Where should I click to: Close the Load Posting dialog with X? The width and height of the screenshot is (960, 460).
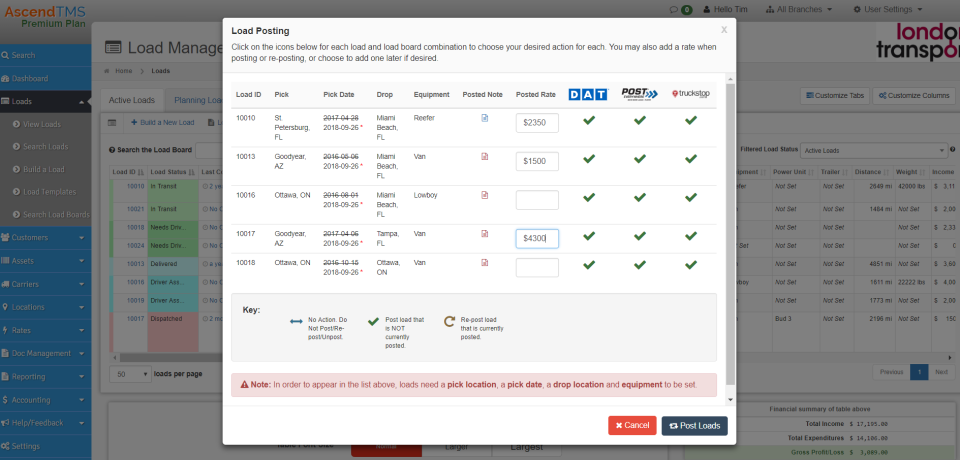(x=724, y=29)
